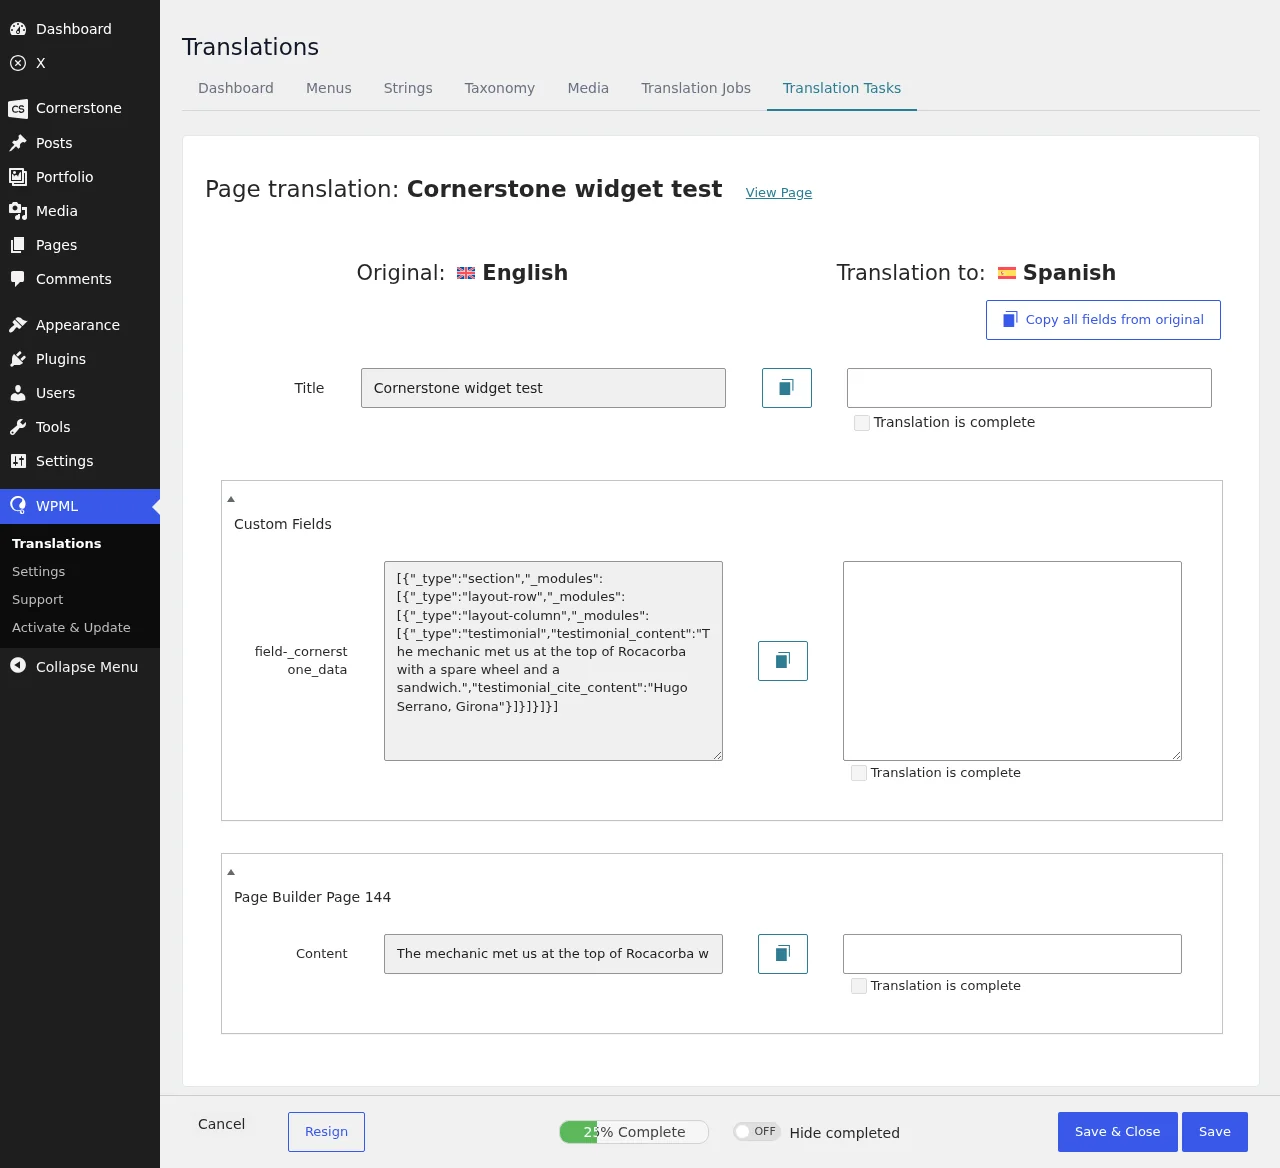1280x1168 pixels.
Task: Open the WPML Support submenu item
Action: pyautogui.click(x=38, y=600)
